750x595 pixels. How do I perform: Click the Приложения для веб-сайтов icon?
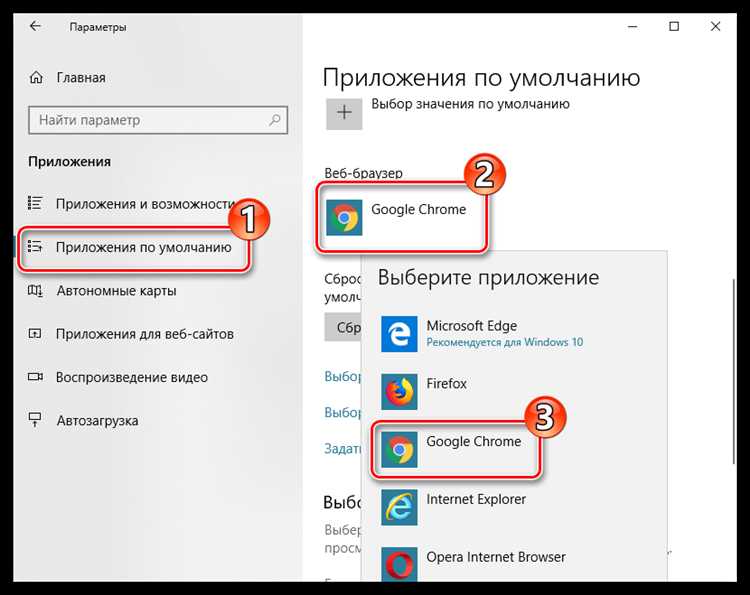(x=35, y=333)
